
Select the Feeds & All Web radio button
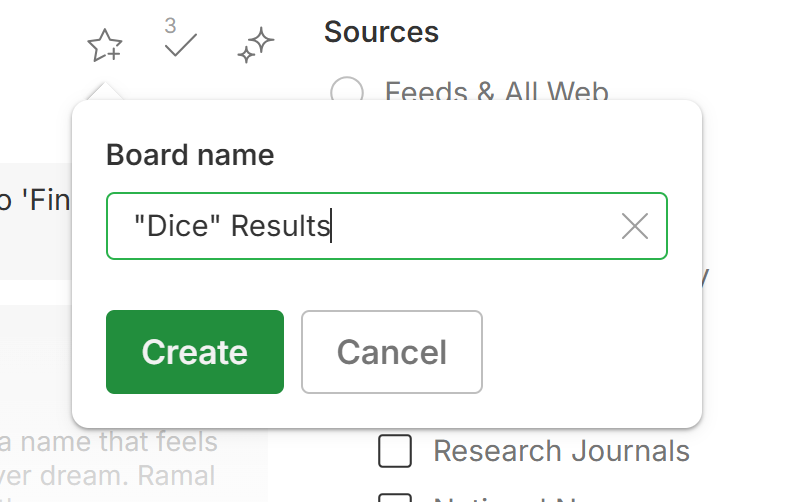click(x=347, y=94)
